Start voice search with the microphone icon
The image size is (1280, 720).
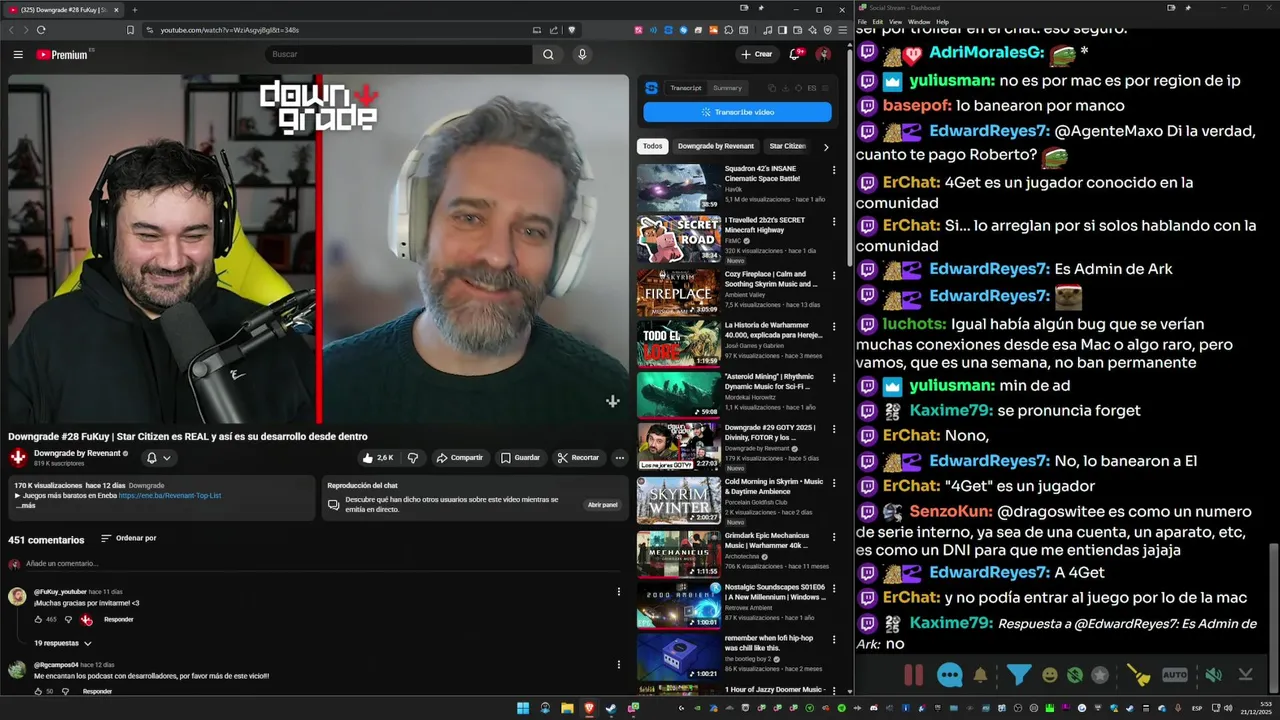[x=582, y=54]
